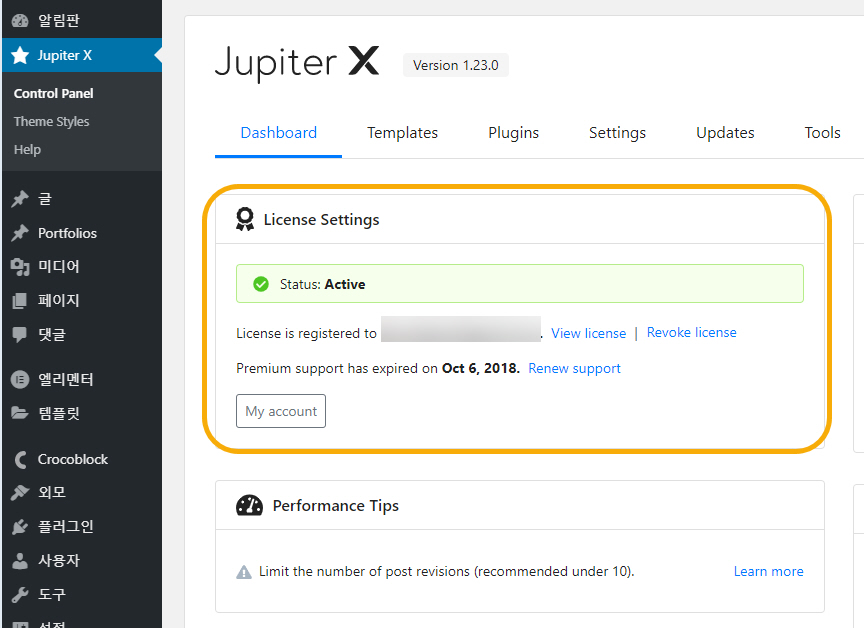Open the 사용자 users menu

pyautogui.click(x=82, y=561)
